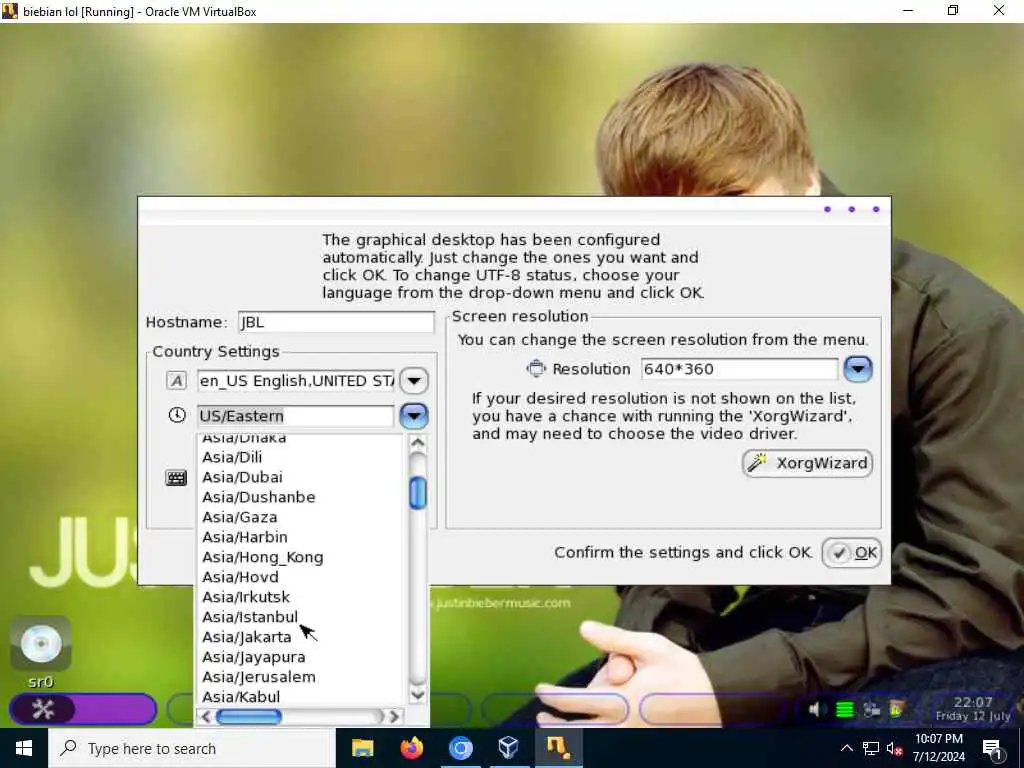The height and width of the screenshot is (768, 1024).
Task: Select Asia/Jakarta timezone
Action: click(x=247, y=637)
